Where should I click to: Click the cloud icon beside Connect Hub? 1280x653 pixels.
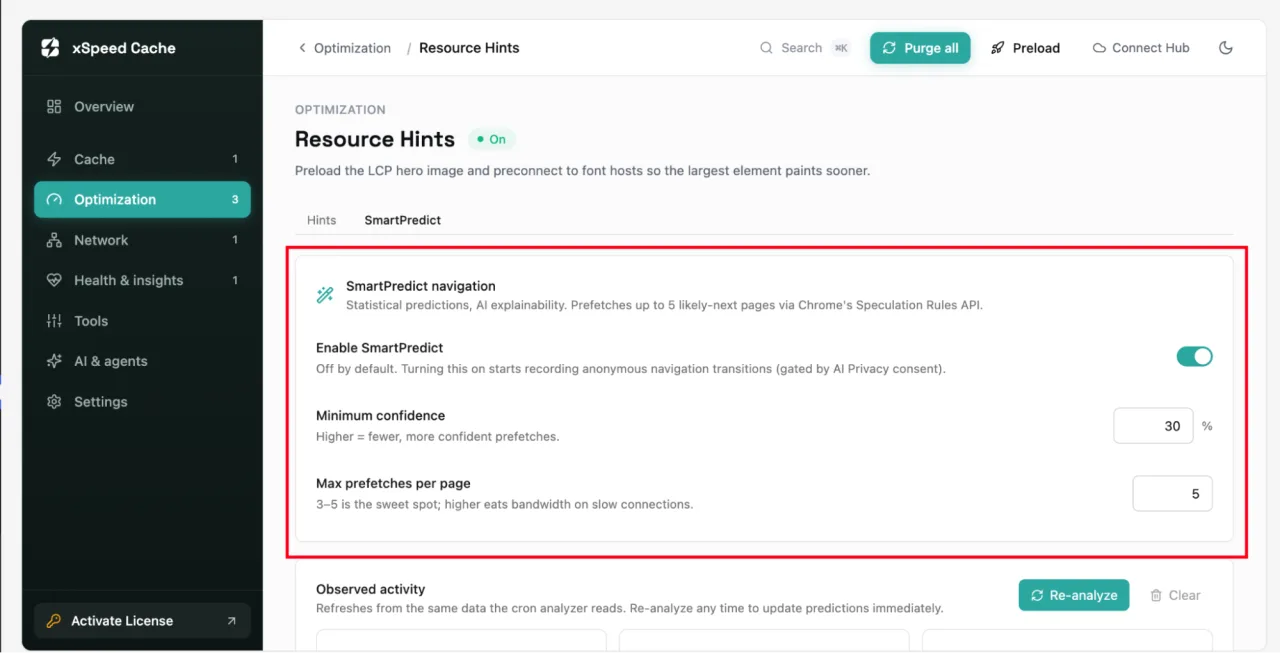1099,48
